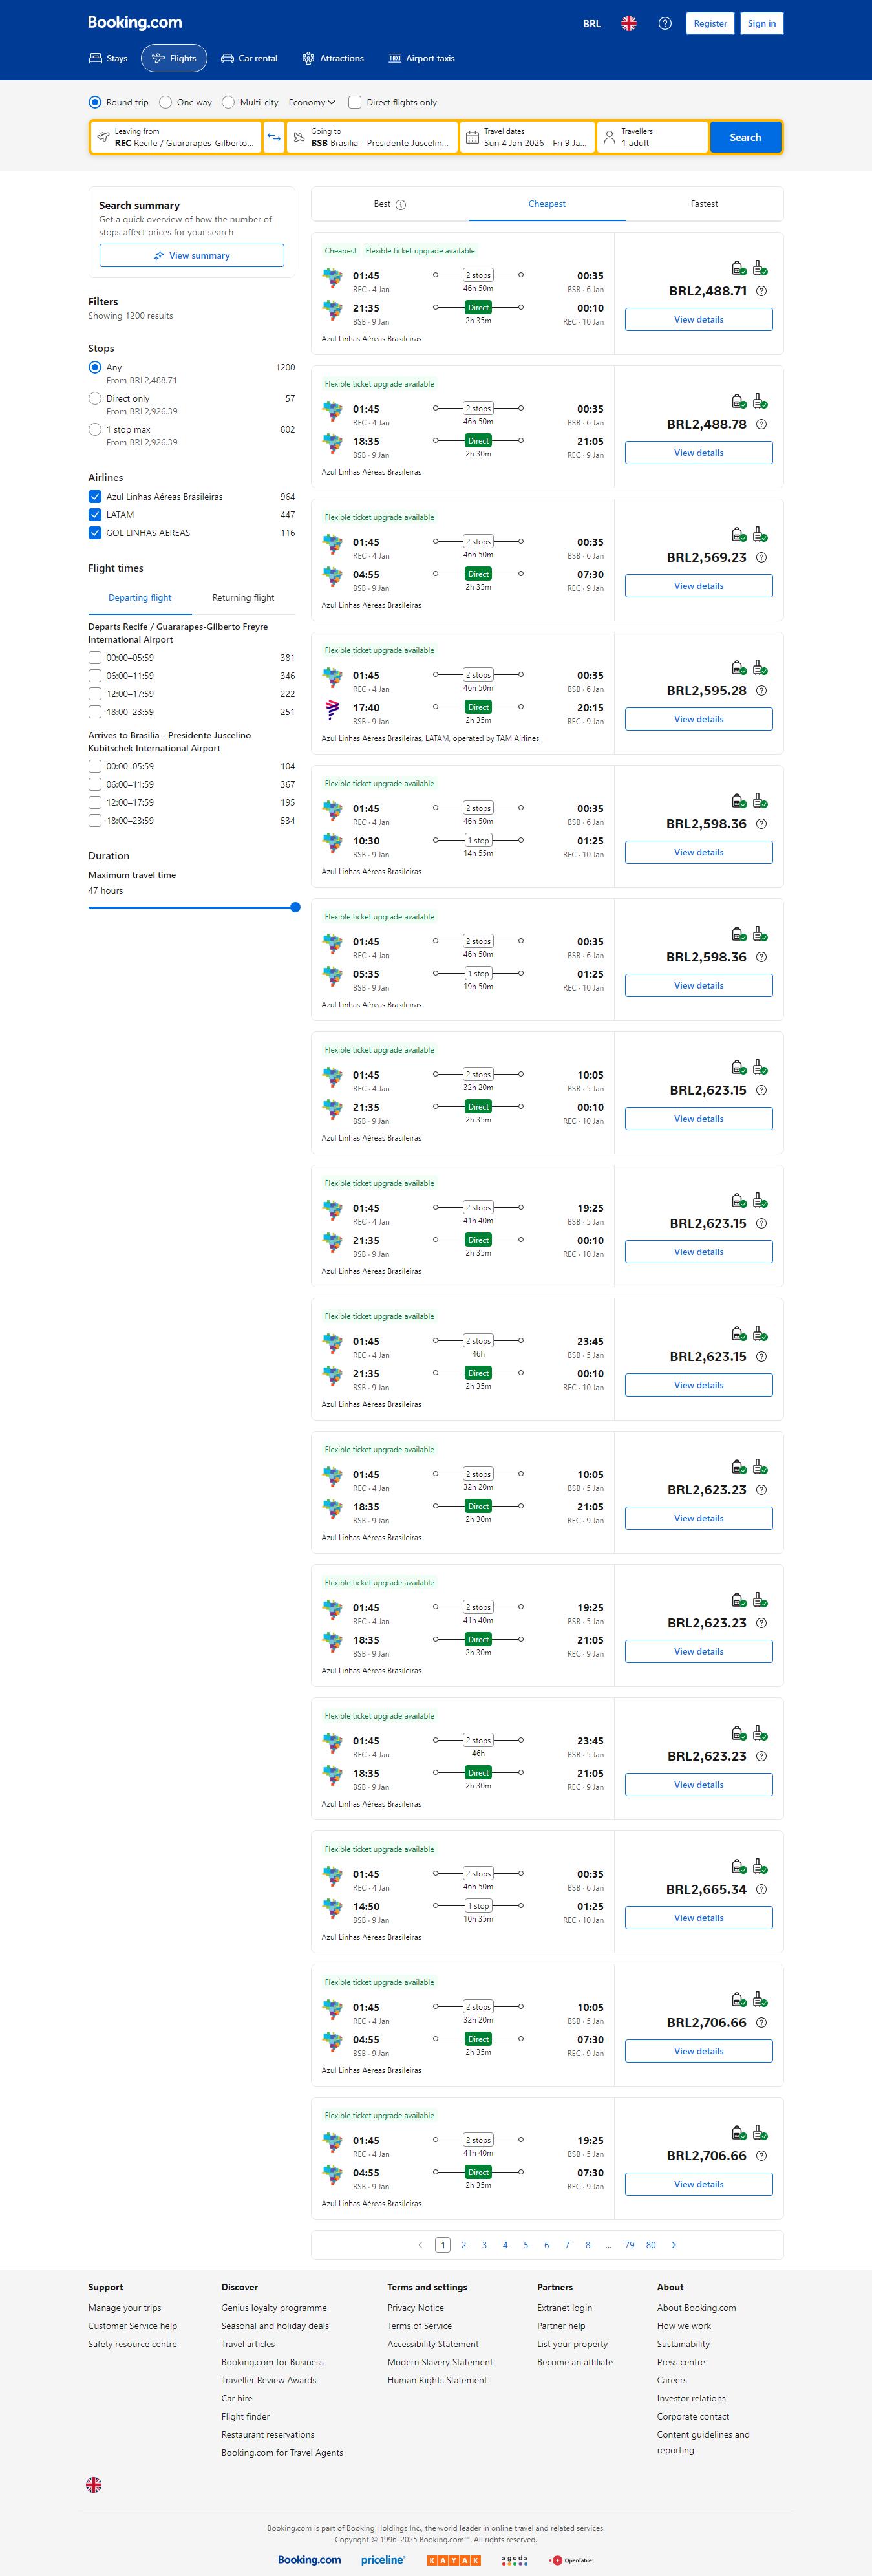Click the Booking.com logo in header
This screenshot has height=2576, width=872.
tap(135, 22)
